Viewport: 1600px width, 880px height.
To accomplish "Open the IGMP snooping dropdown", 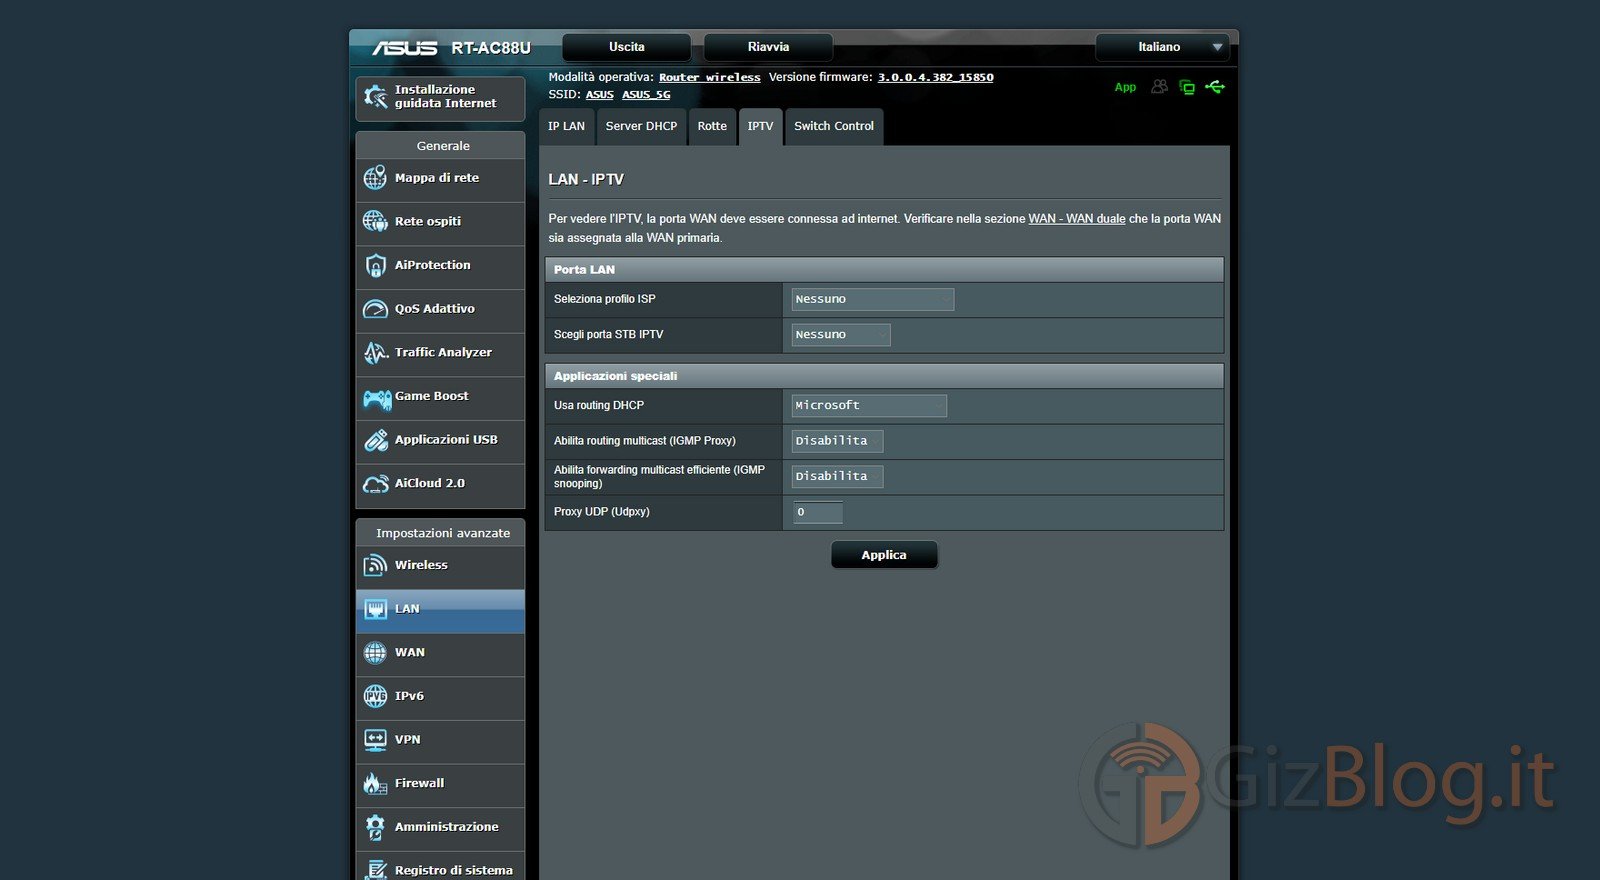I will (x=837, y=476).
